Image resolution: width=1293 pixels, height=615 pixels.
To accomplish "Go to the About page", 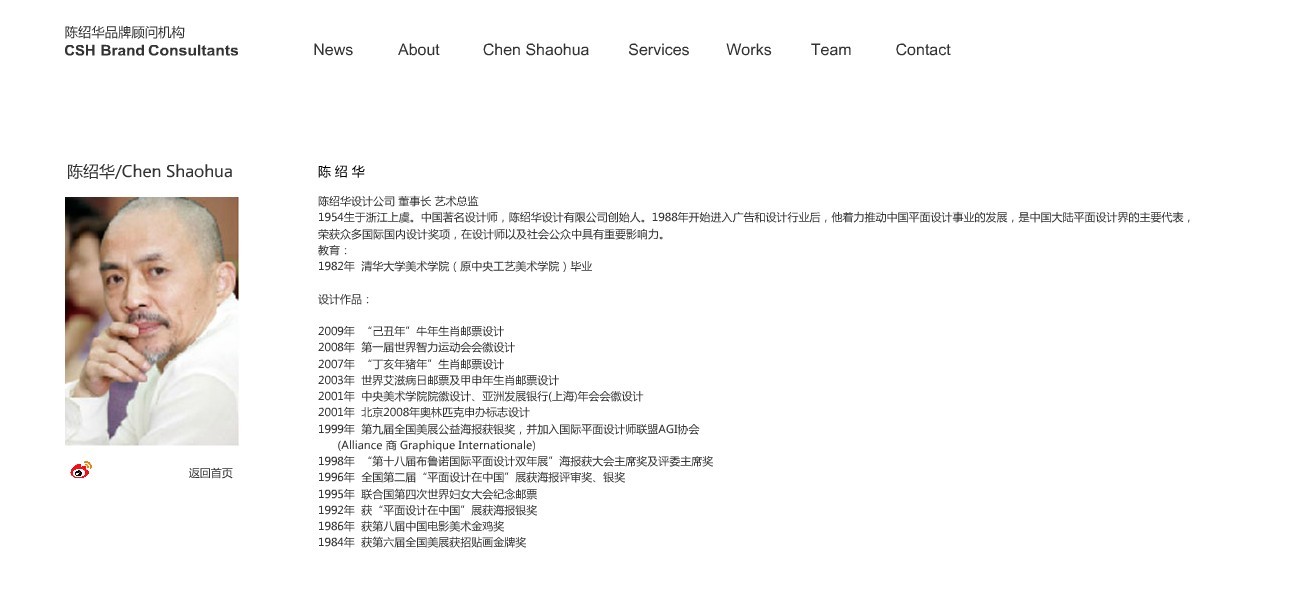I will click(418, 50).
